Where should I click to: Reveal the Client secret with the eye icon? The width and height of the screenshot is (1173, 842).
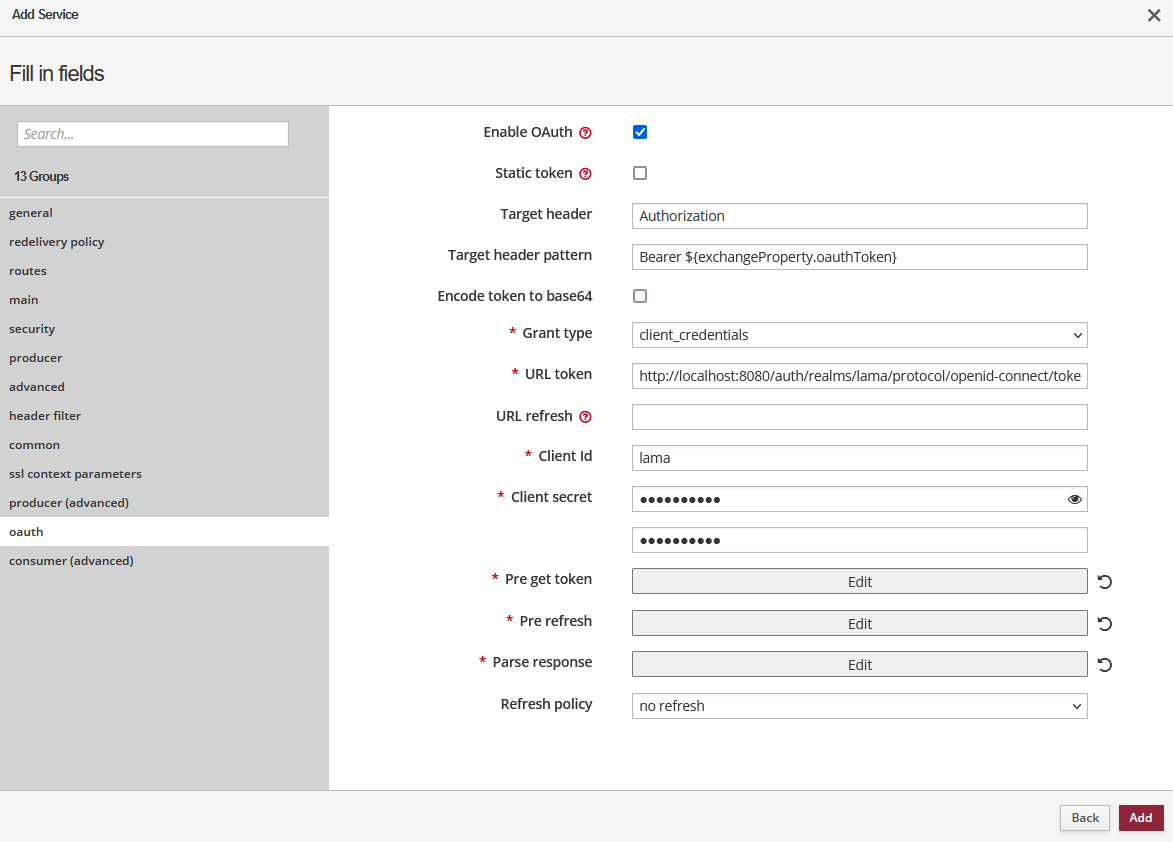1074,498
